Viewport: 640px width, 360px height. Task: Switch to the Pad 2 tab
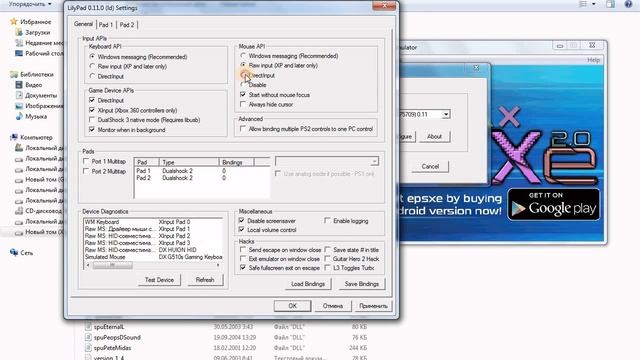coord(127,25)
